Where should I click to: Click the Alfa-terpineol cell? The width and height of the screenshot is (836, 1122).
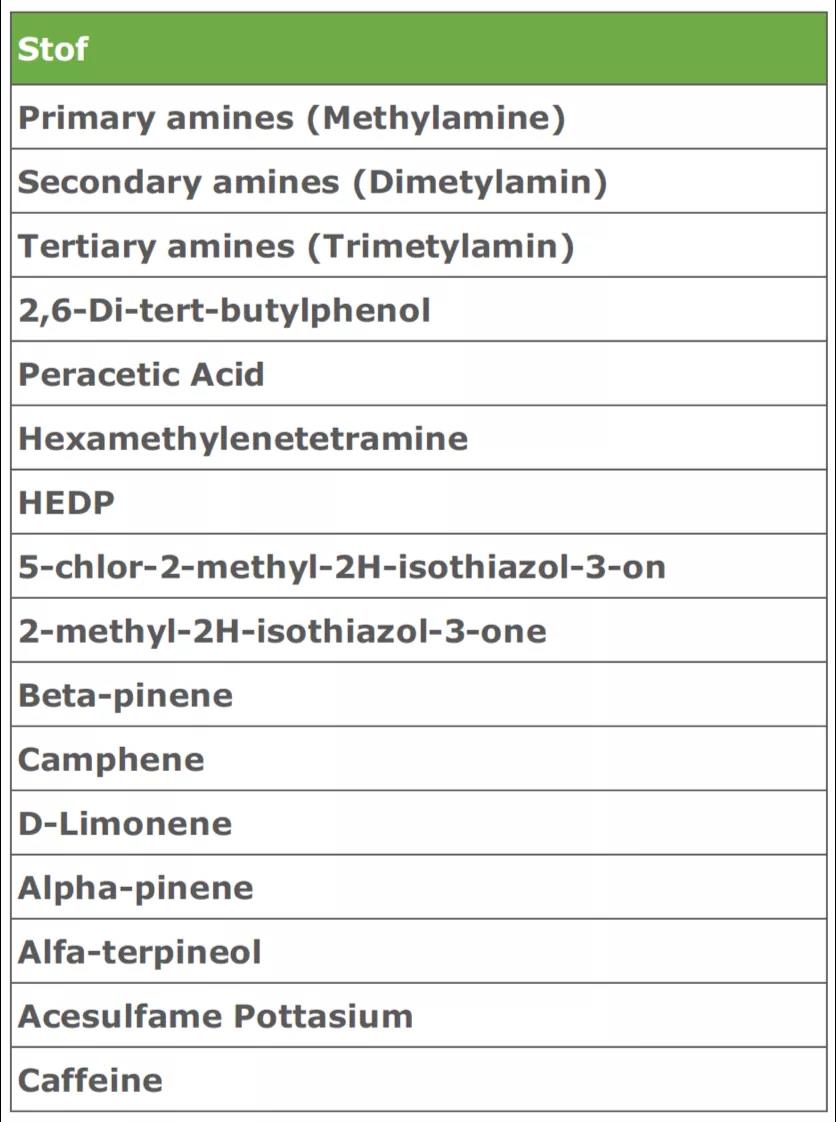(x=140, y=951)
